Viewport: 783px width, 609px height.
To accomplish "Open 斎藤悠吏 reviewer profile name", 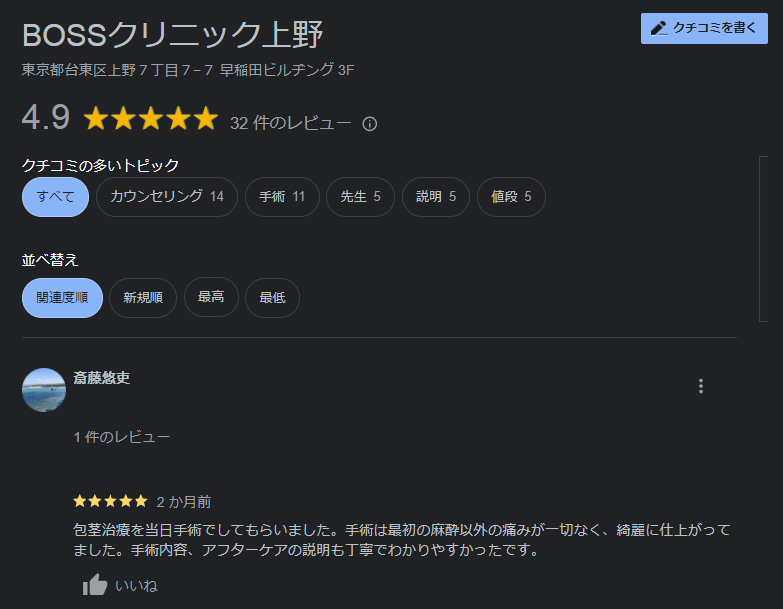I will click(102, 378).
